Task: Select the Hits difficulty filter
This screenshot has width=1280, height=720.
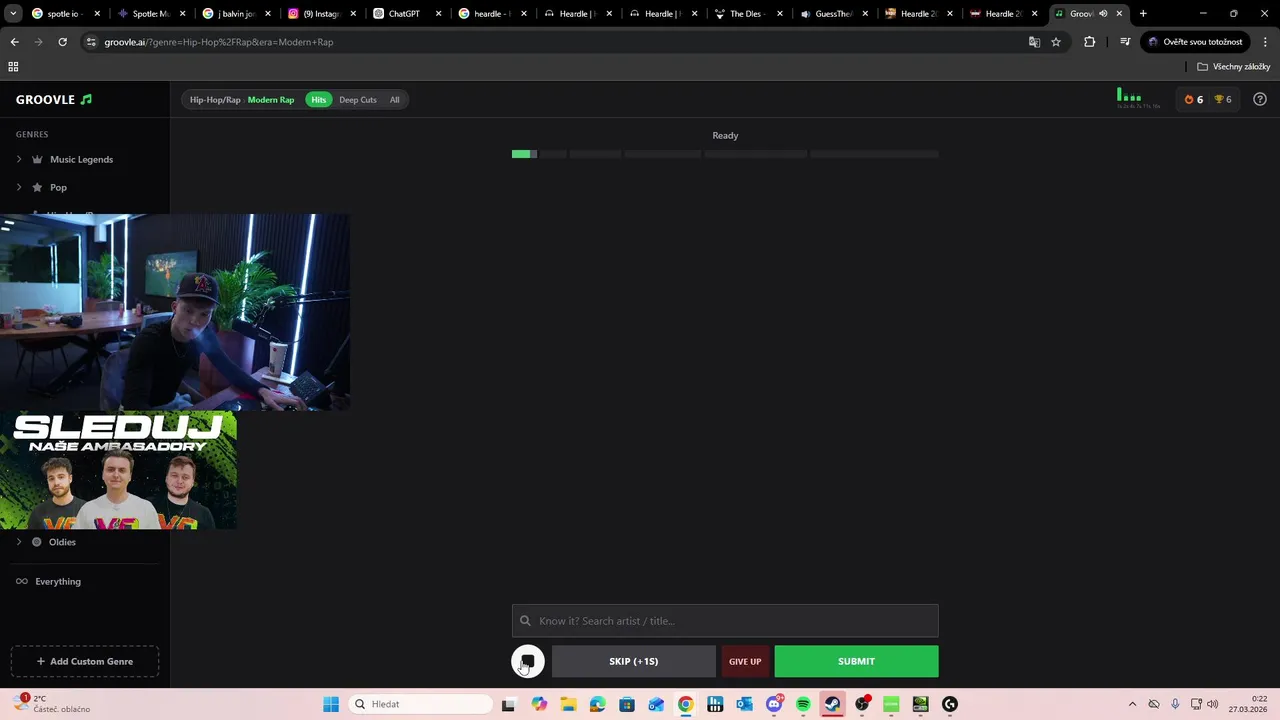Action: click(x=318, y=100)
